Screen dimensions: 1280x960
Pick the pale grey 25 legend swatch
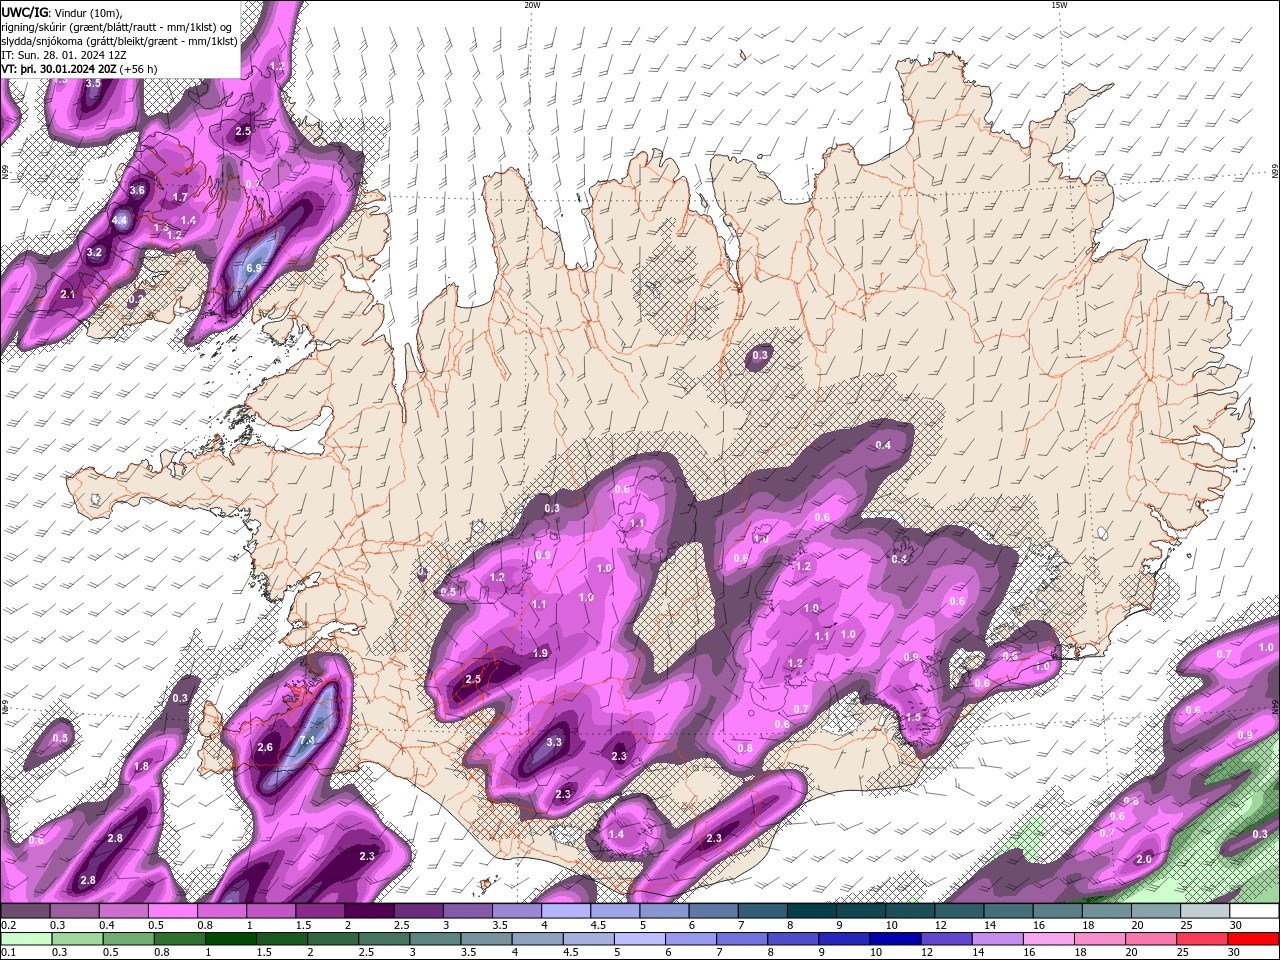pos(1205,911)
